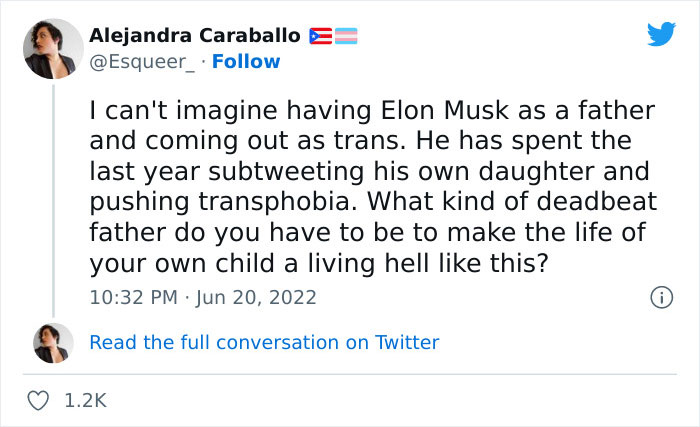Screen dimensions: 700x427
Task: Like the tweet with the heart icon
Action: pos(39,400)
